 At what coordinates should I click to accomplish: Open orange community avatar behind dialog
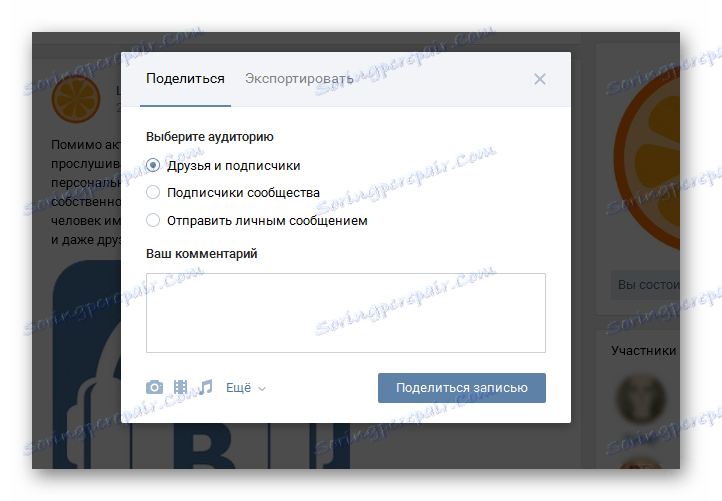[647, 159]
